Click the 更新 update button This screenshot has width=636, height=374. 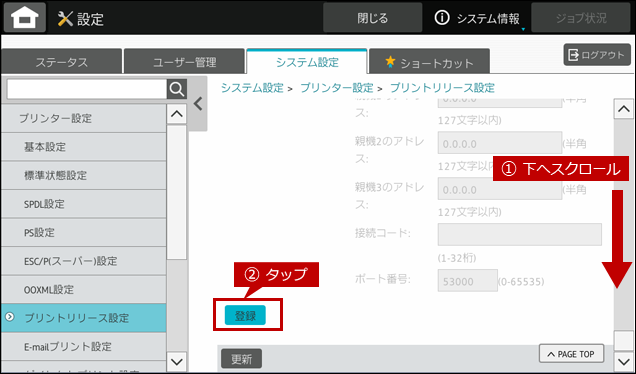(x=241, y=359)
